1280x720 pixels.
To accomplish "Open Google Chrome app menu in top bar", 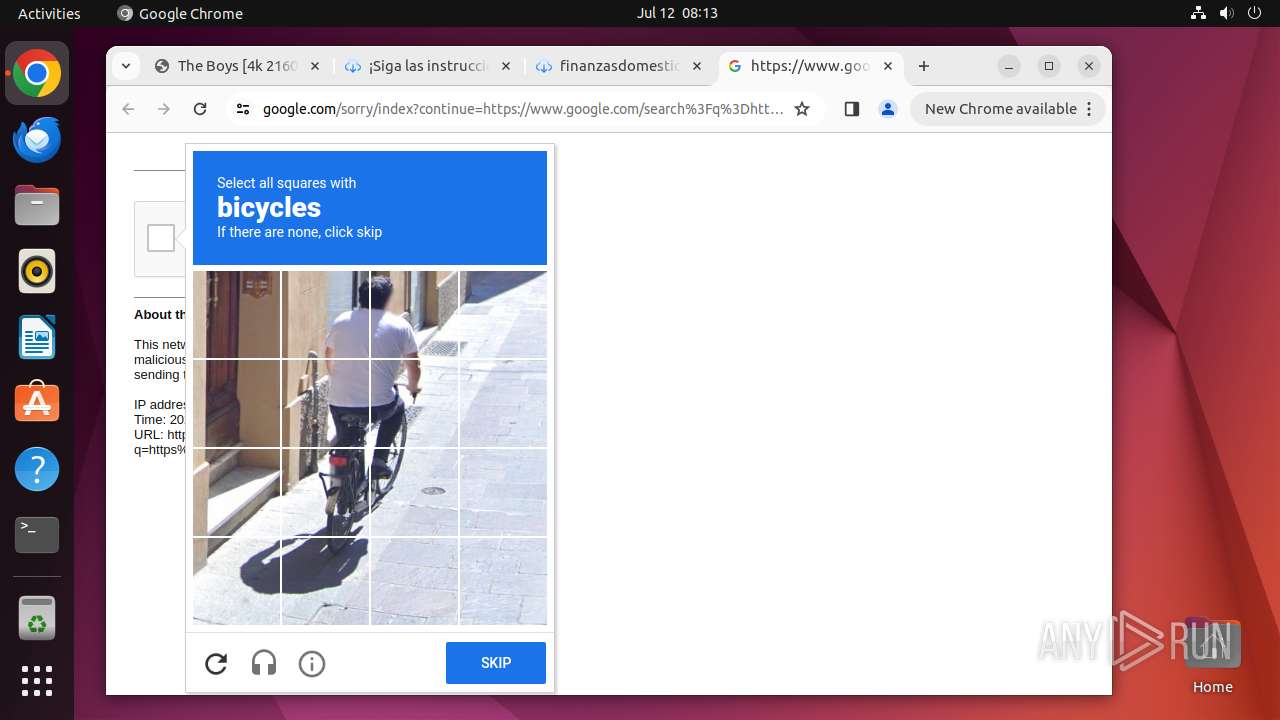I will pos(180,13).
